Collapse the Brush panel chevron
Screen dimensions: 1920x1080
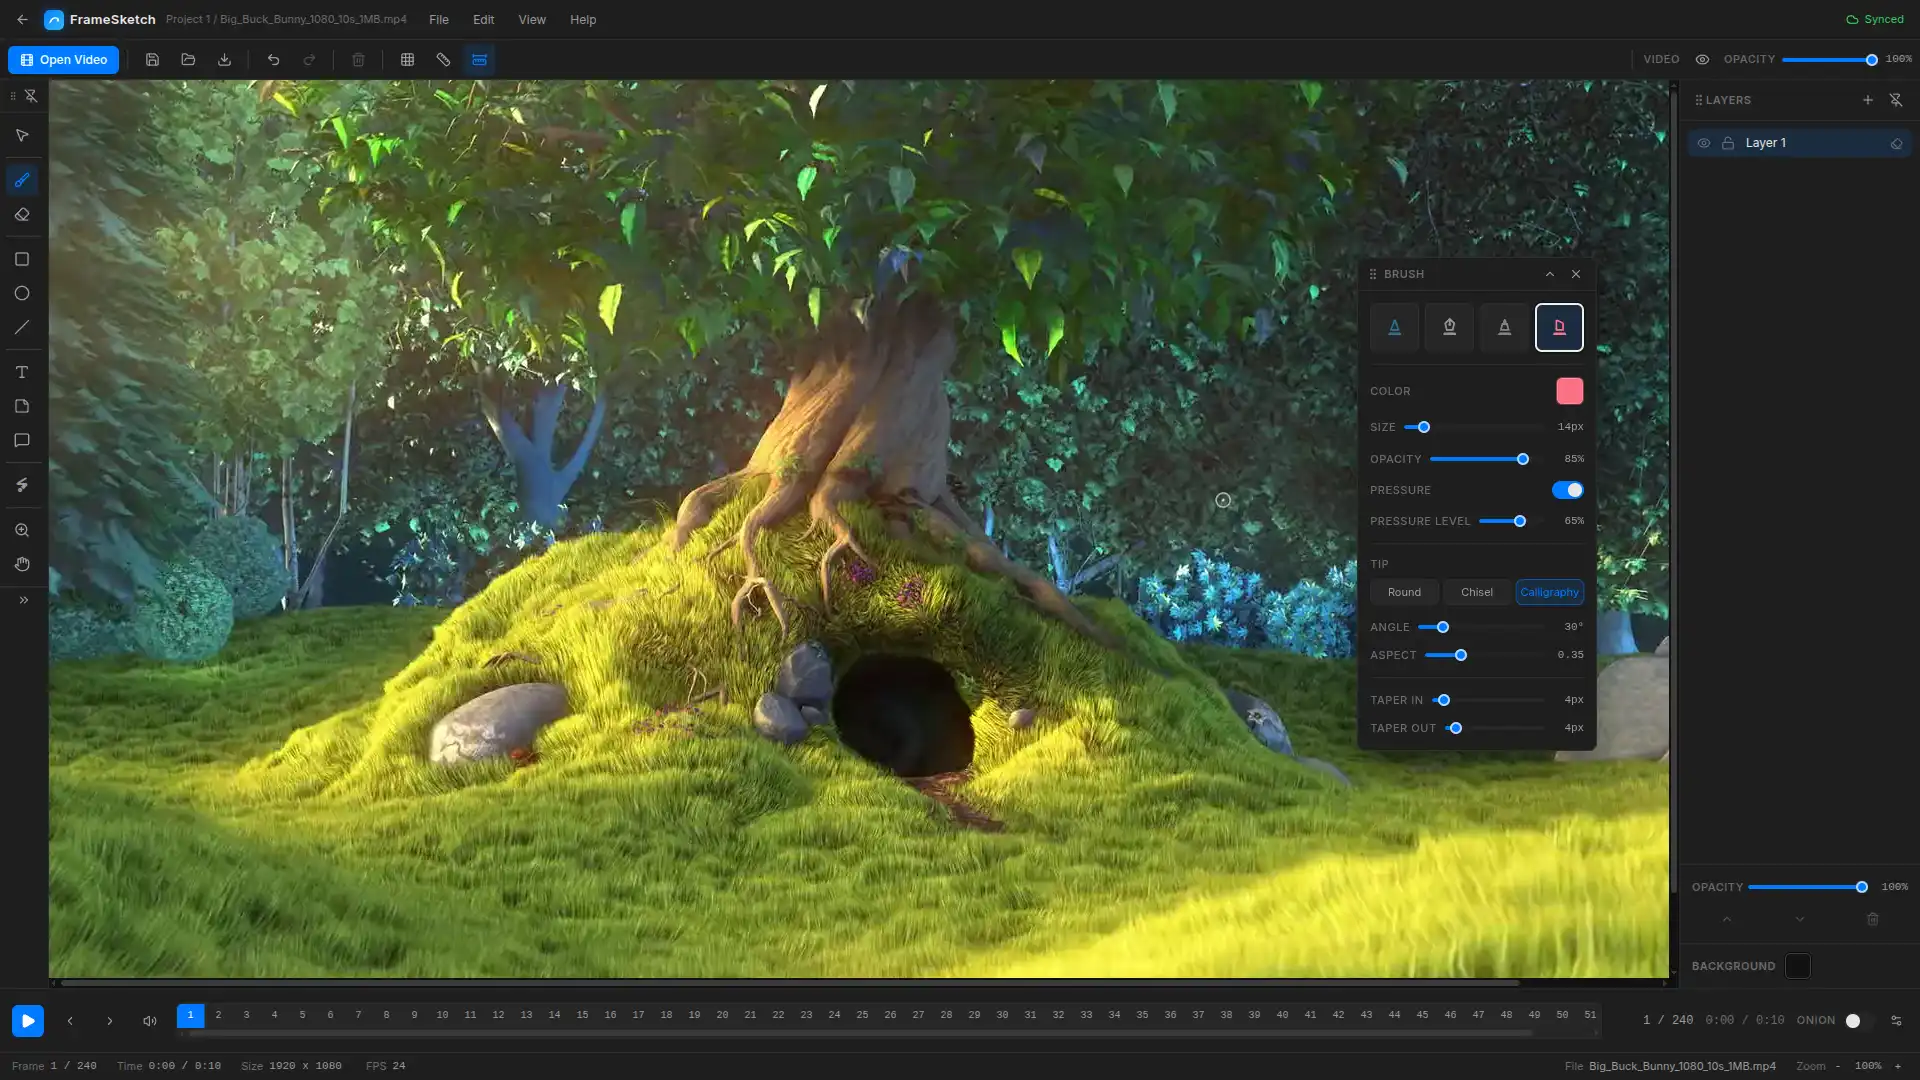[1550, 274]
